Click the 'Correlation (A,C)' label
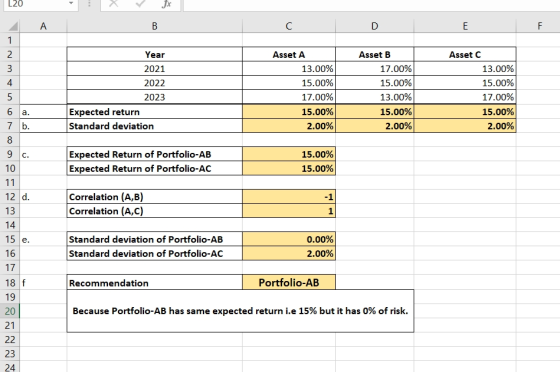Screen dimensions: 560x372 point(154,211)
